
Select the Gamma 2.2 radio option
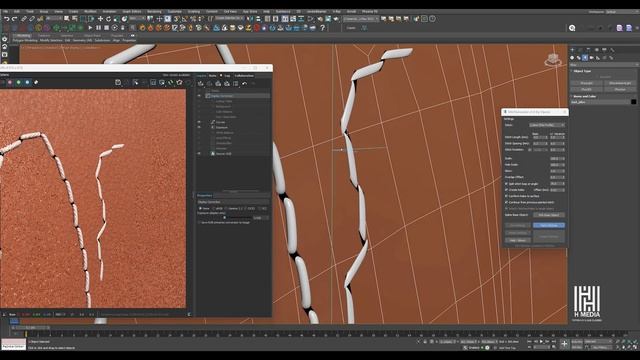[227, 209]
